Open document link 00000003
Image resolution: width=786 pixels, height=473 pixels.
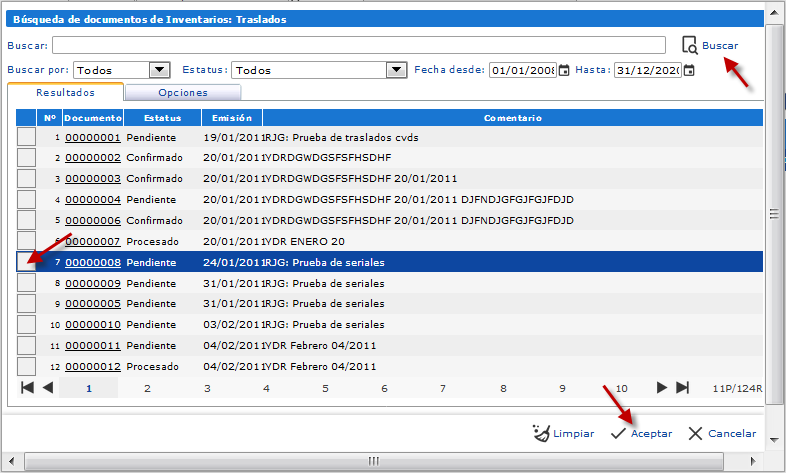(x=93, y=178)
